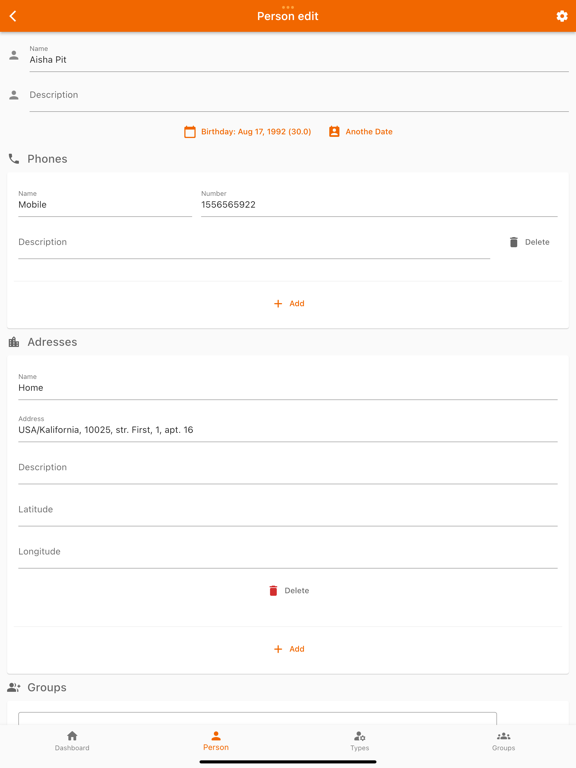Viewport: 576px width, 768px height.
Task: Switch to the Types tab
Action: (x=360, y=741)
